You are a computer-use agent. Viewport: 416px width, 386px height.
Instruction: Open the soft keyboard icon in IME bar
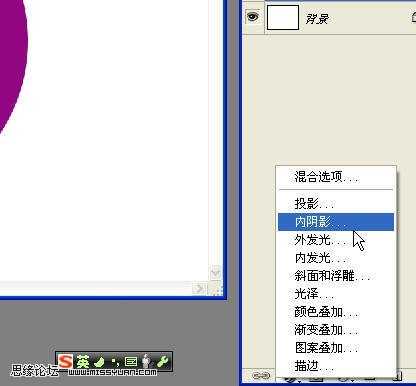pyautogui.click(x=131, y=362)
